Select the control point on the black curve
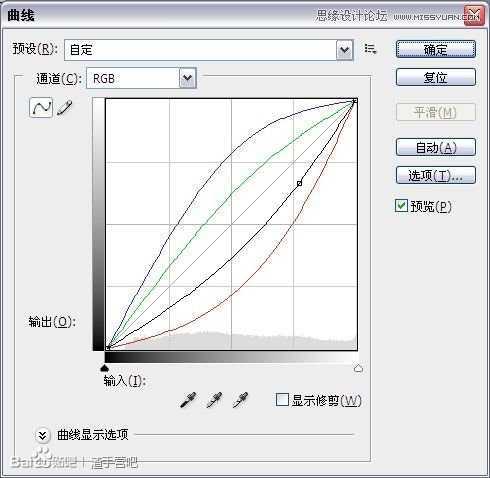This screenshot has width=490, height=478. (299, 183)
